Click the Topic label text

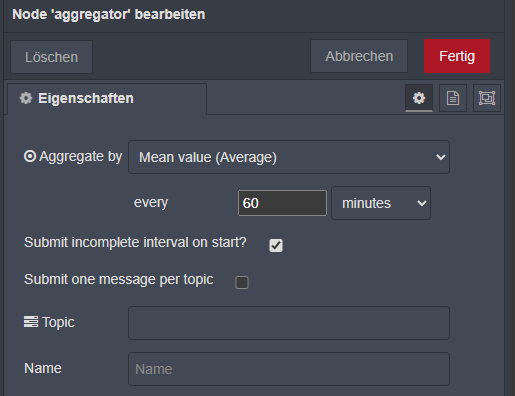(58, 322)
